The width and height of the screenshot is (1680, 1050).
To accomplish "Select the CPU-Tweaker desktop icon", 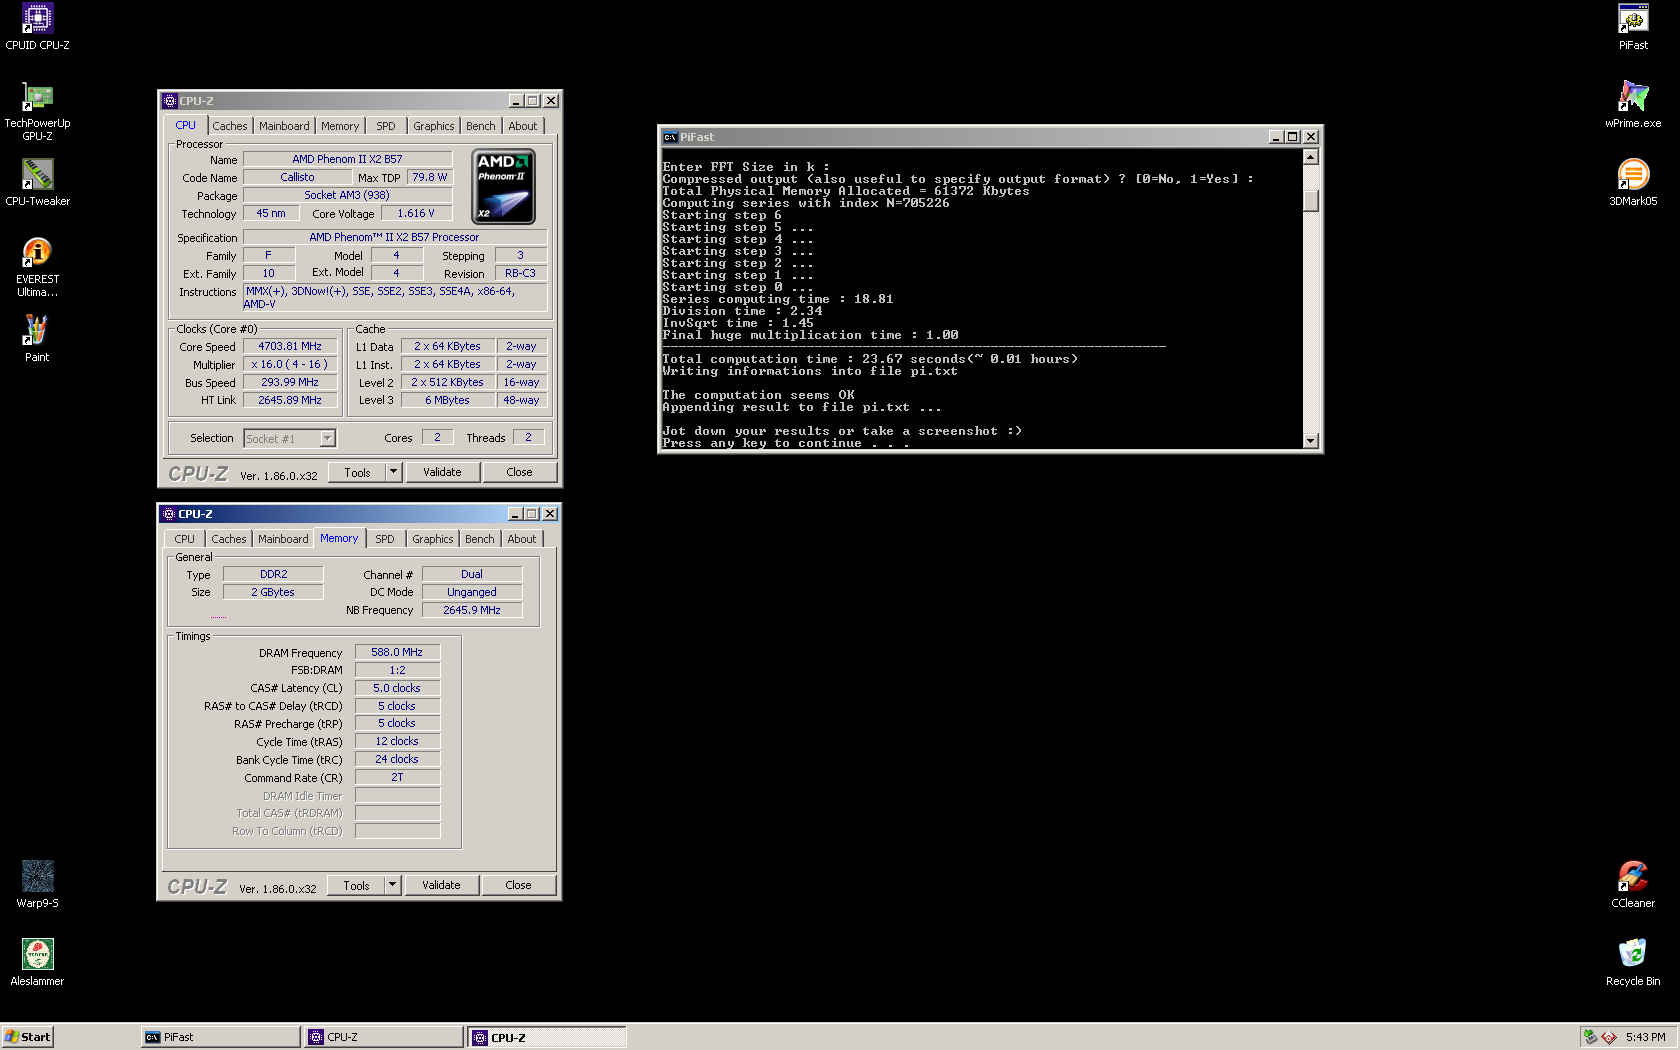I will pos(37,182).
